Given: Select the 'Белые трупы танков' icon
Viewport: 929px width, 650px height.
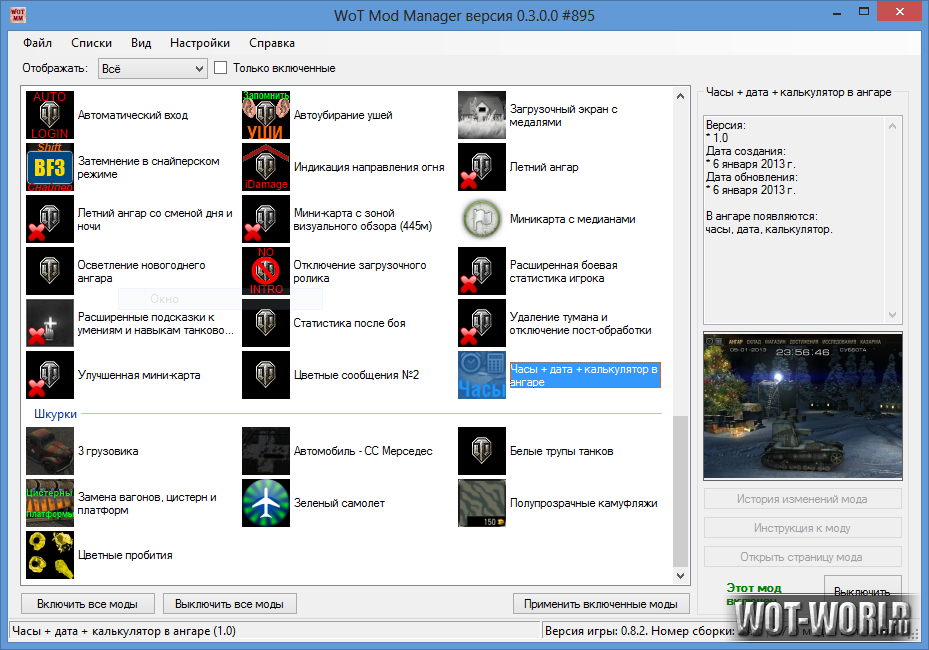Looking at the screenshot, I should 482,451.
